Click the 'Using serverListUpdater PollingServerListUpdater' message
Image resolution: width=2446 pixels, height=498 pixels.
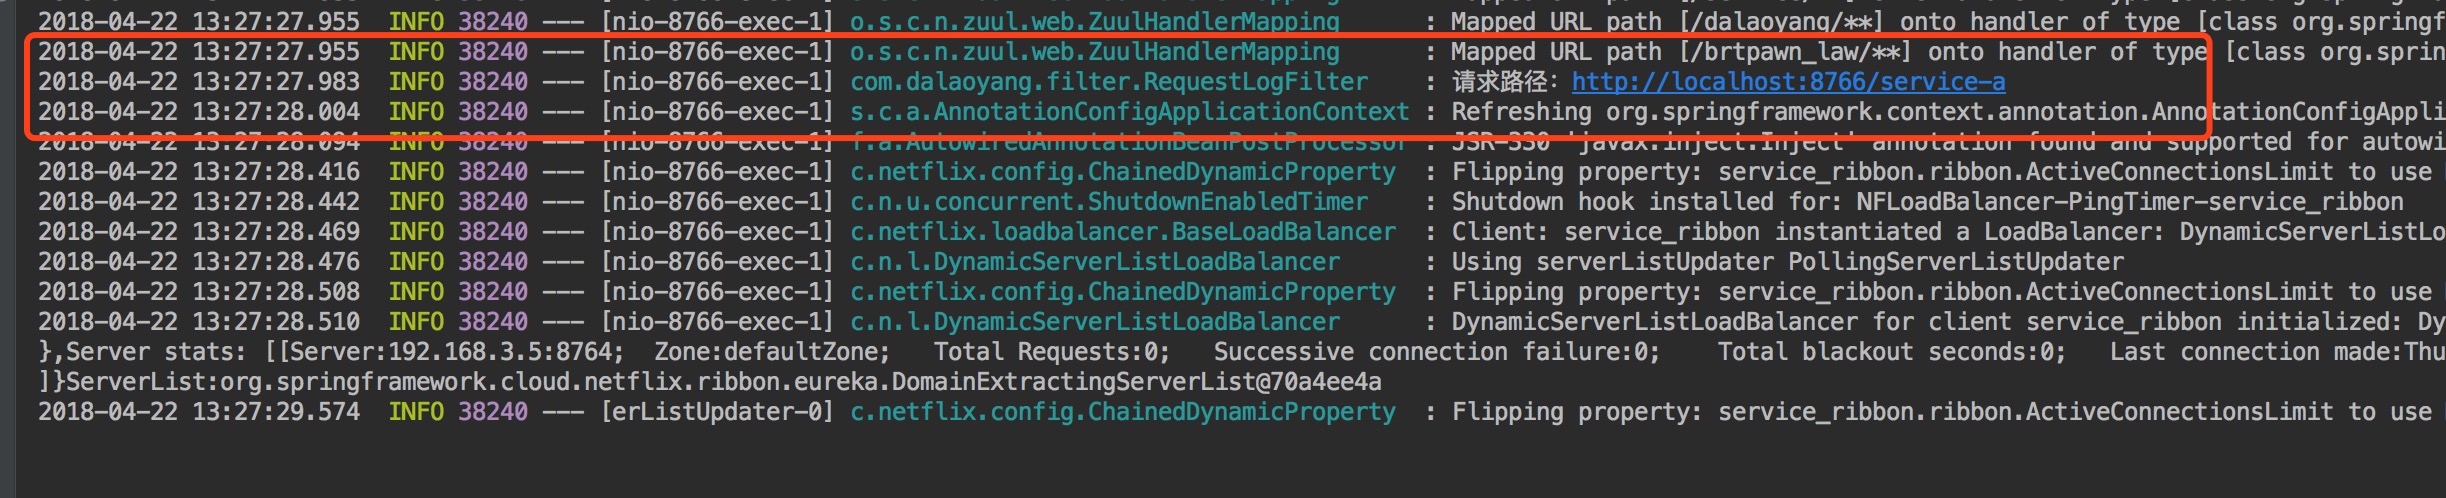click(1787, 262)
